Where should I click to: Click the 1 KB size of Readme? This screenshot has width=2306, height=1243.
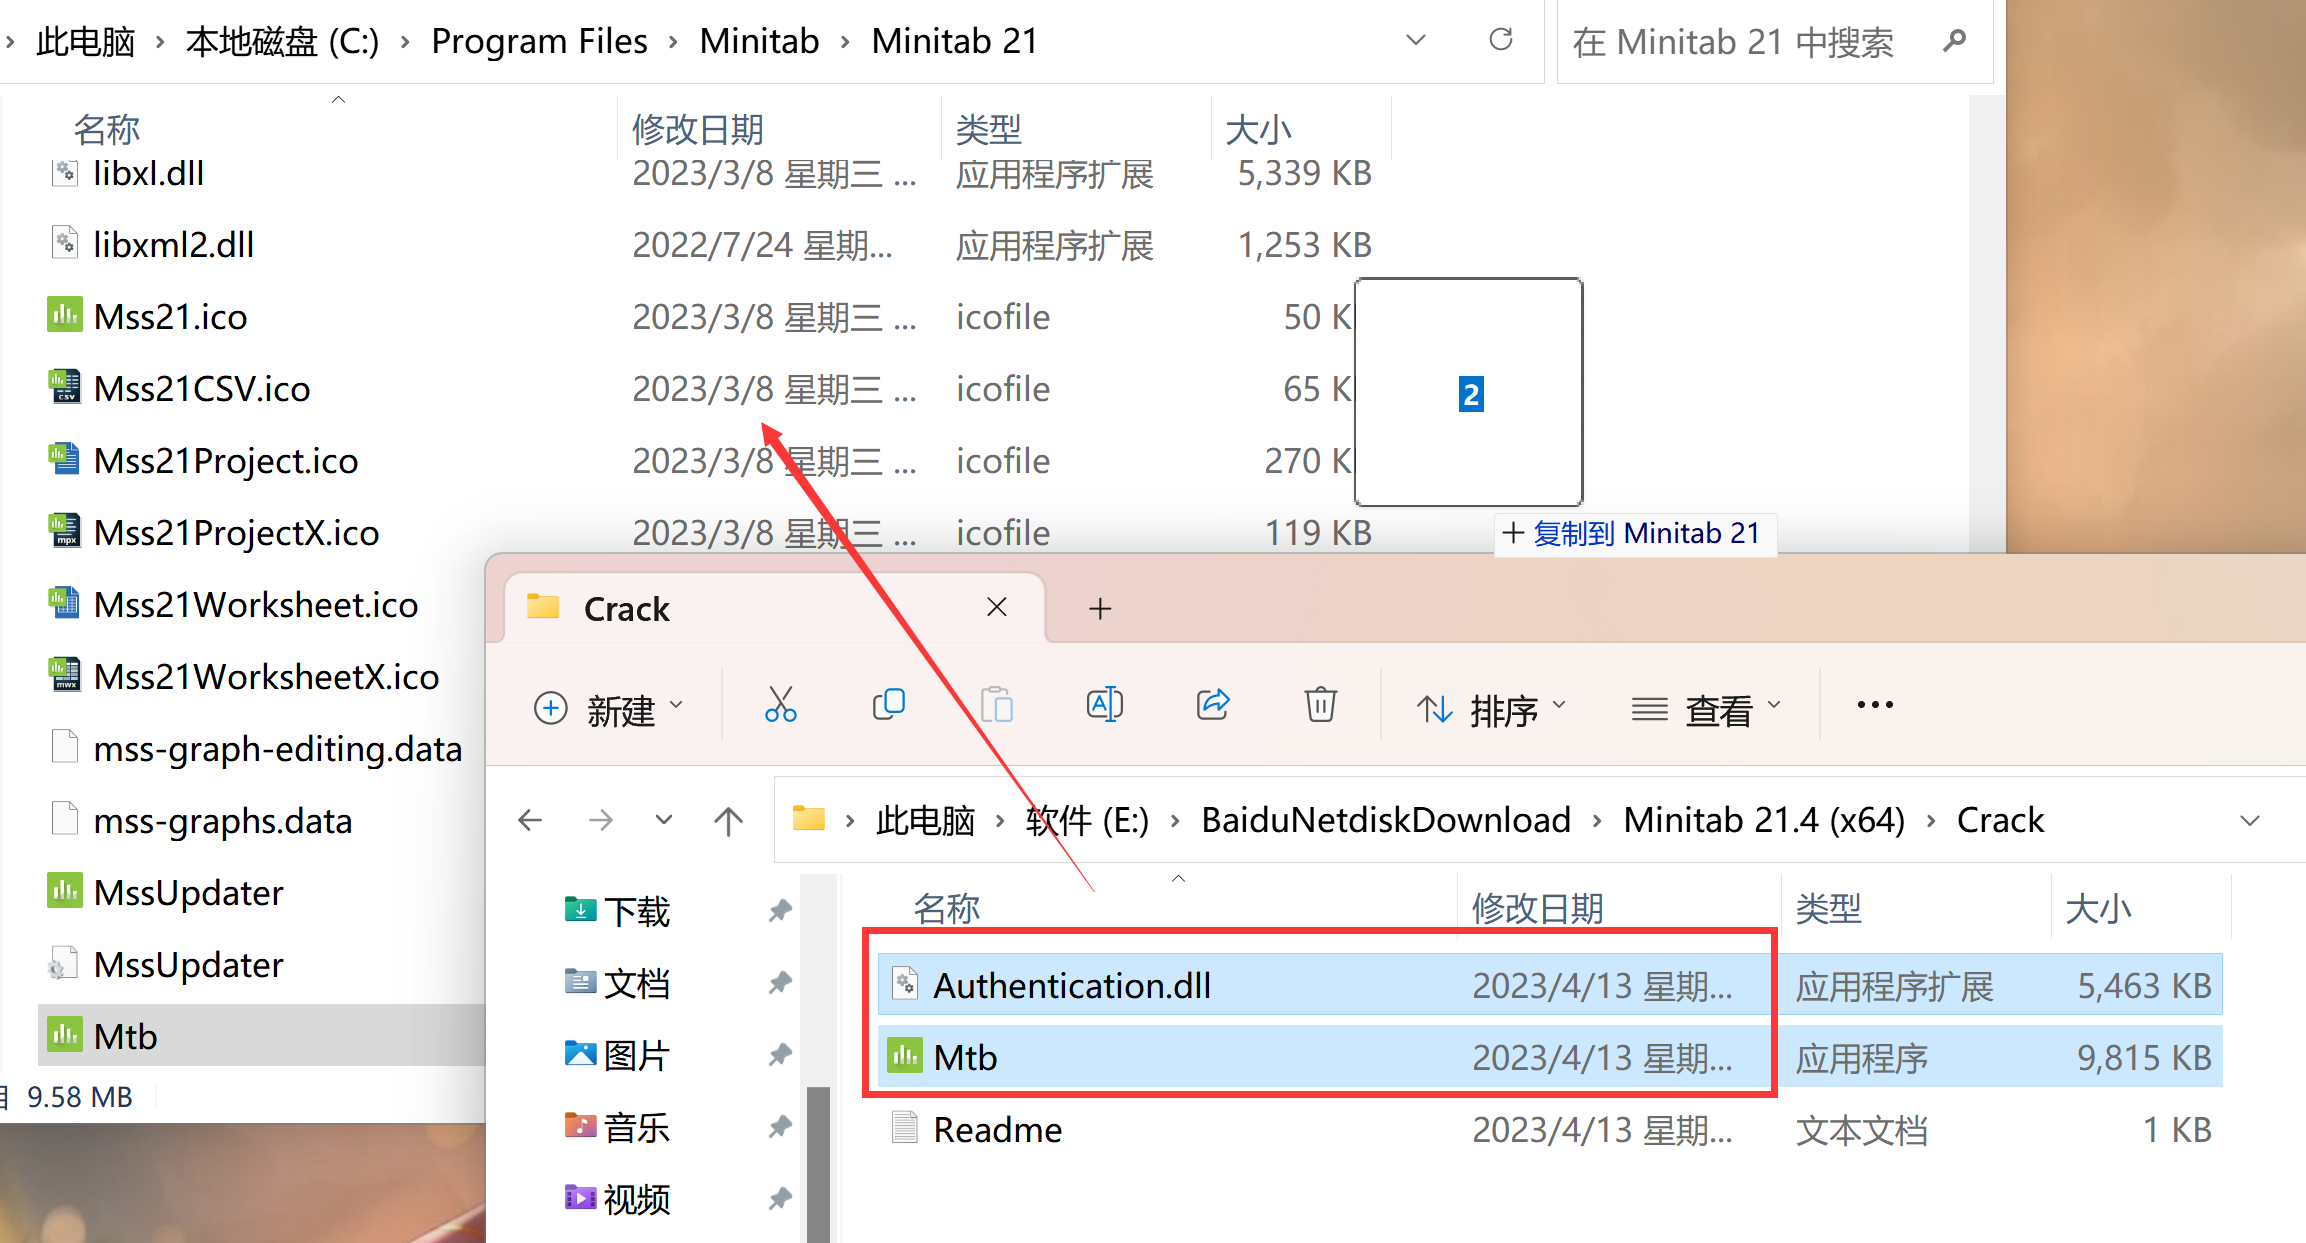click(2177, 1129)
